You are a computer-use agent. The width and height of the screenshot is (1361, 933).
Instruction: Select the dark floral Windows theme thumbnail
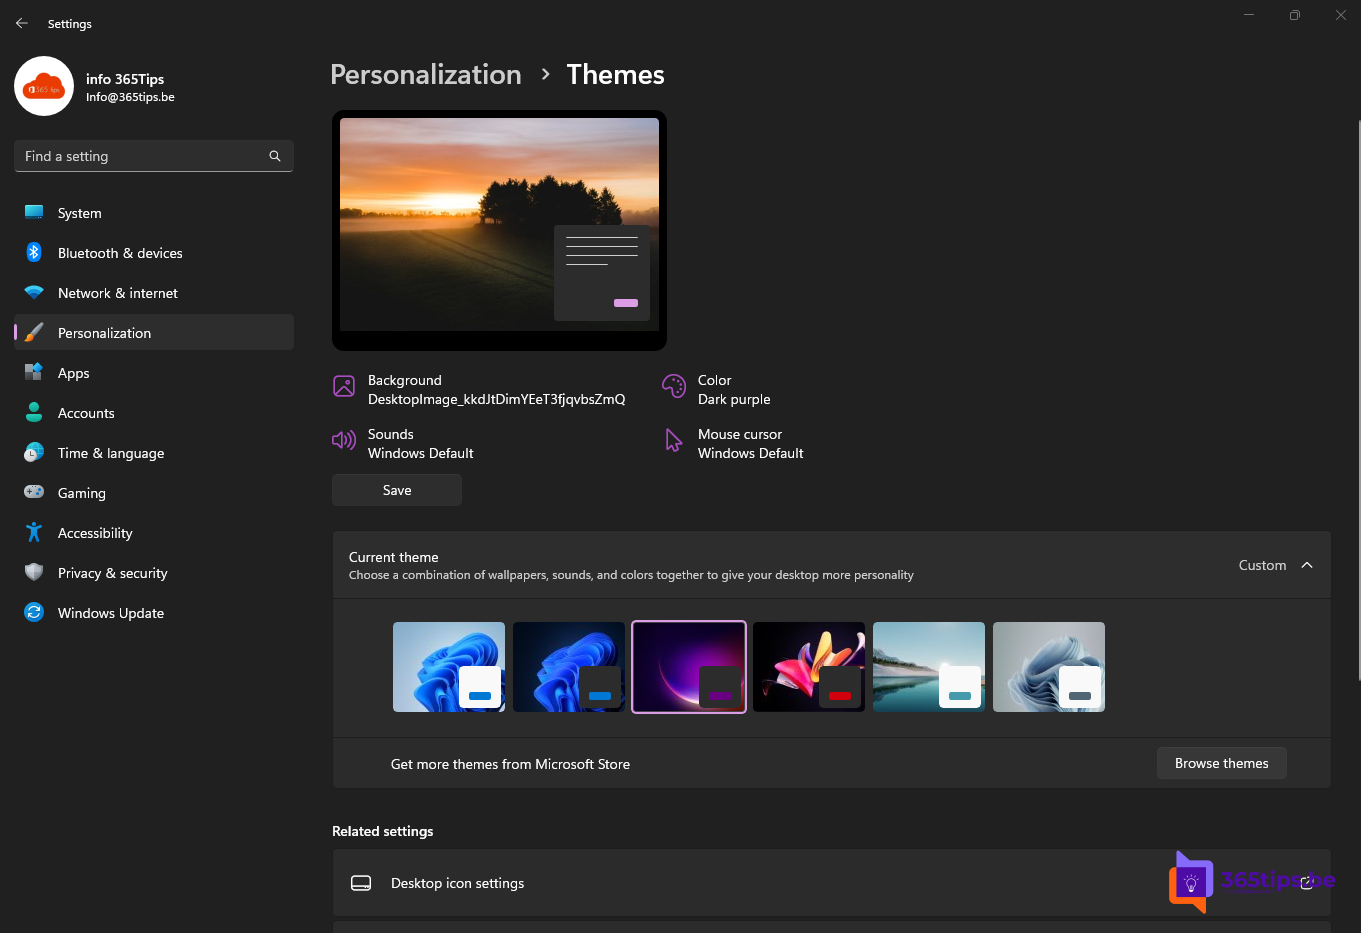(808, 666)
